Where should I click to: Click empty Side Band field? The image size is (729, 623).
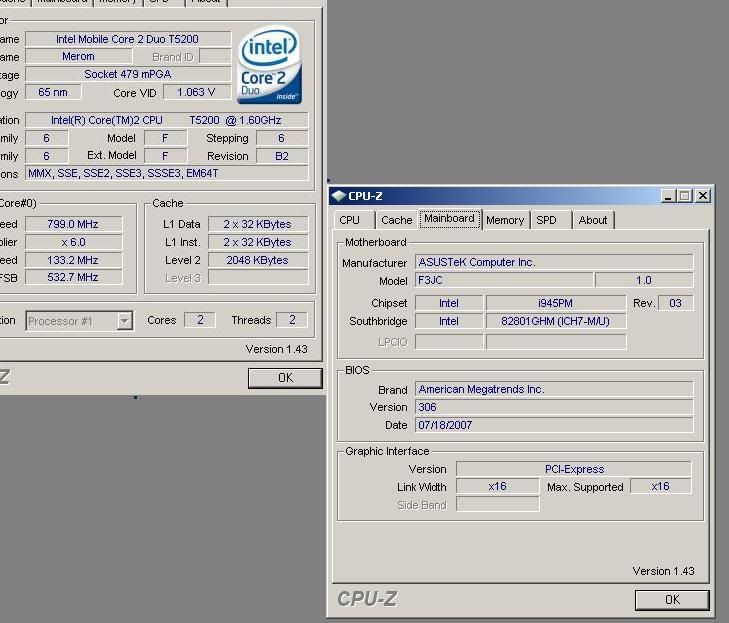pyautogui.click(x=498, y=504)
